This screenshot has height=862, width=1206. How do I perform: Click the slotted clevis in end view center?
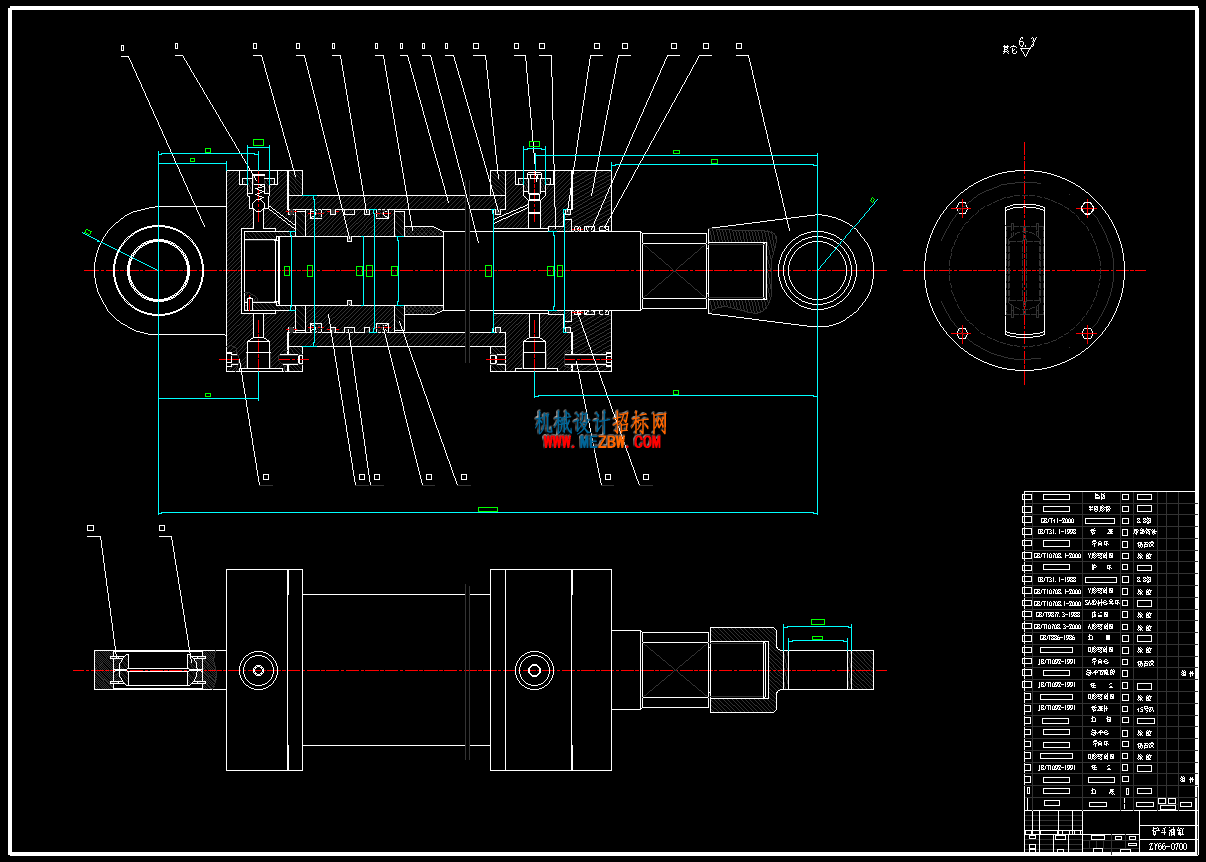tap(1025, 270)
